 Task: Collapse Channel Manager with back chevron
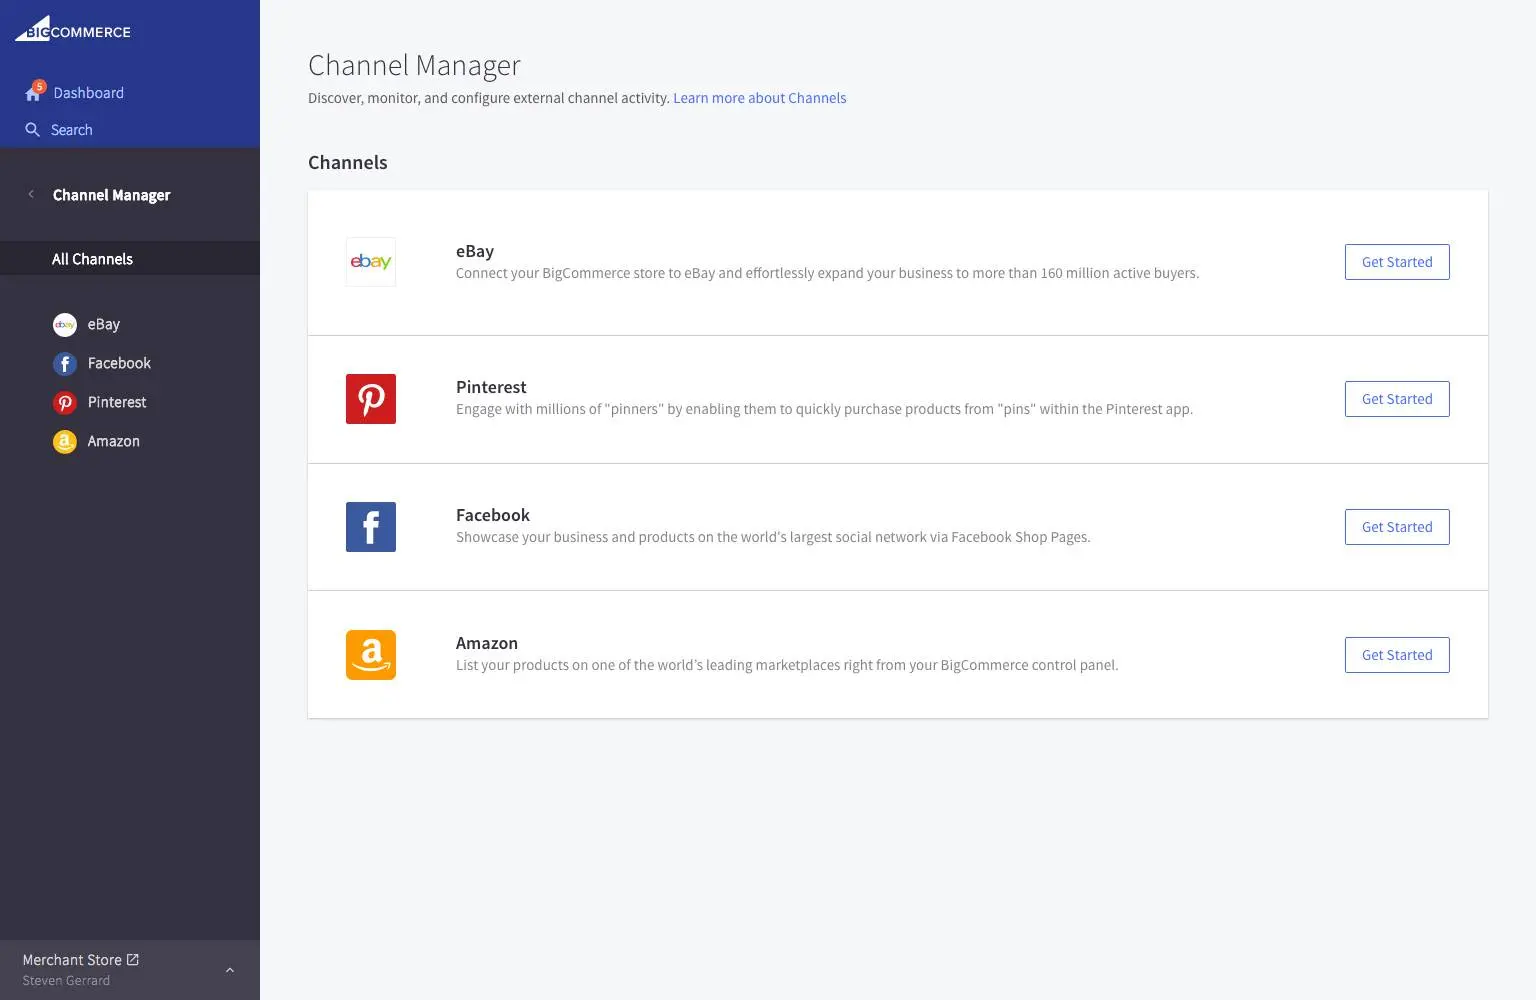coord(31,195)
